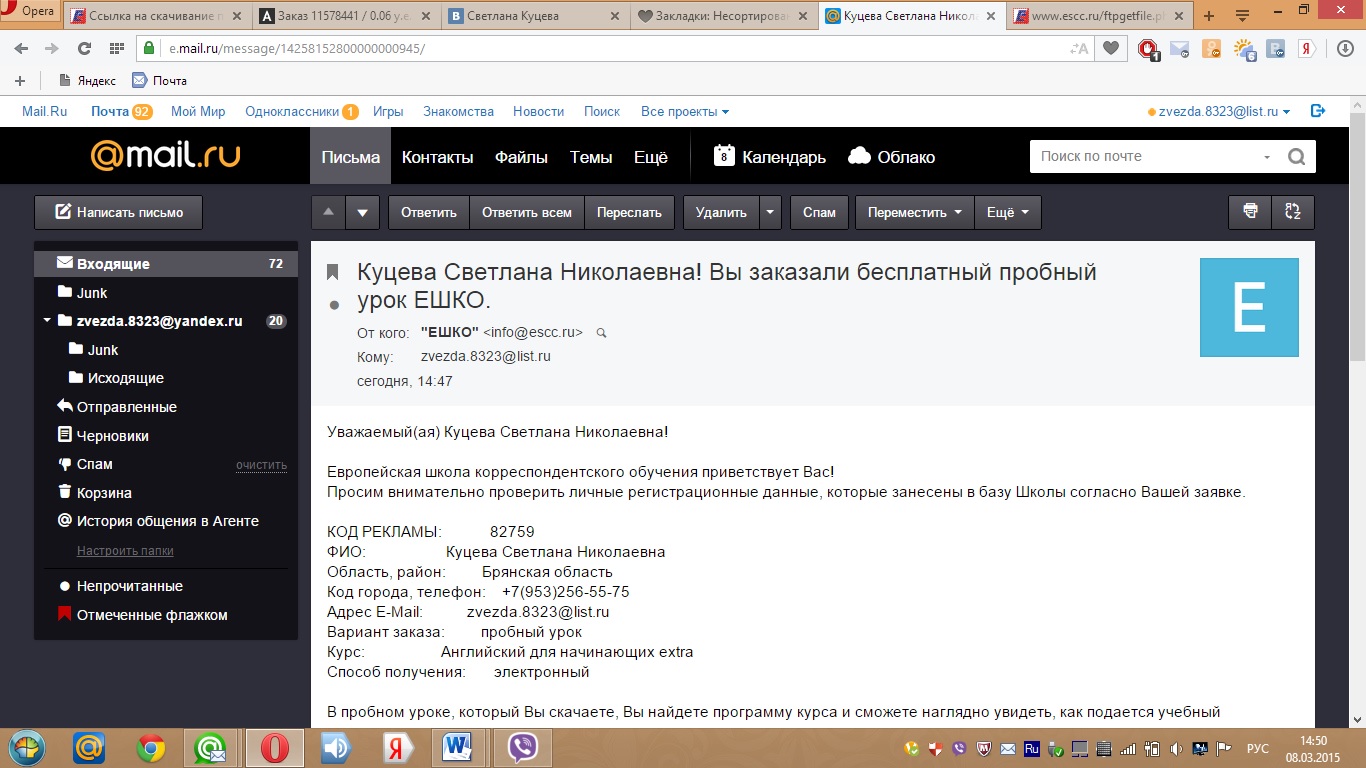Image resolution: width=1366 pixels, height=768 pixels.
Task: Open the Календарь service
Action: click(770, 157)
